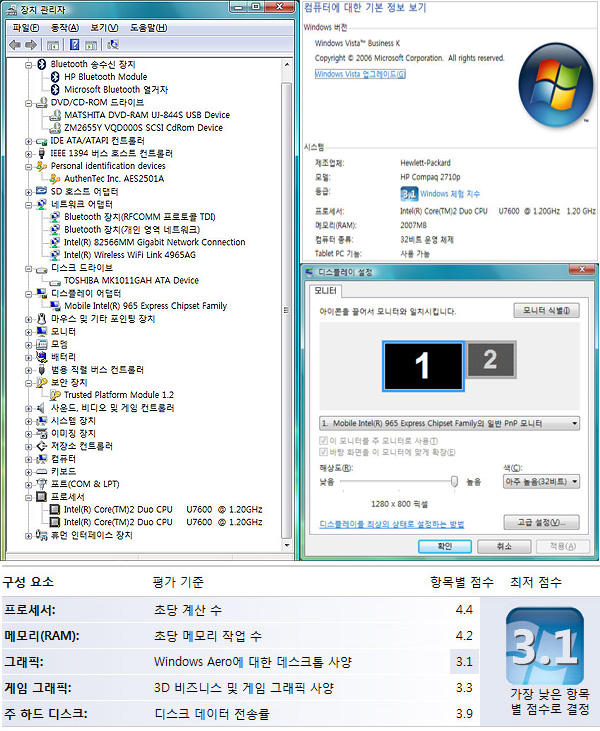
Task: Select monitor 1 thumbnail
Action: pos(423,366)
